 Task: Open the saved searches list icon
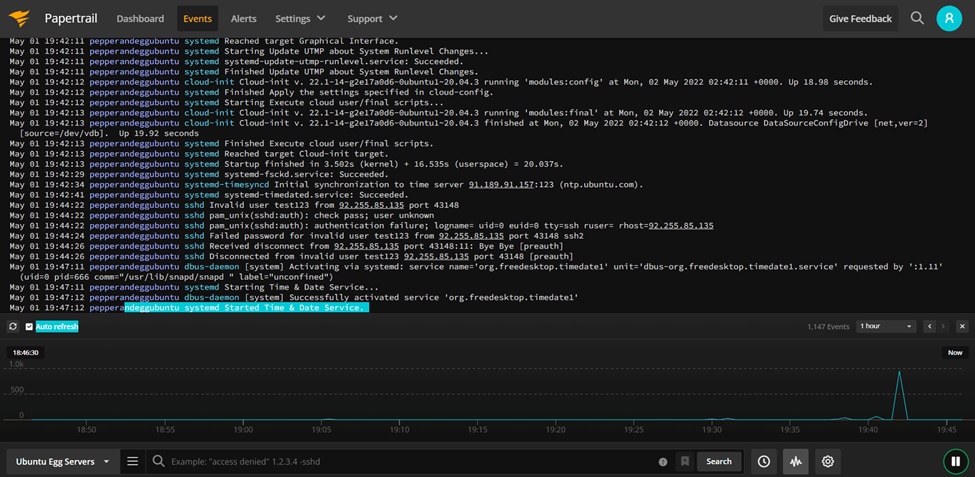coord(132,461)
